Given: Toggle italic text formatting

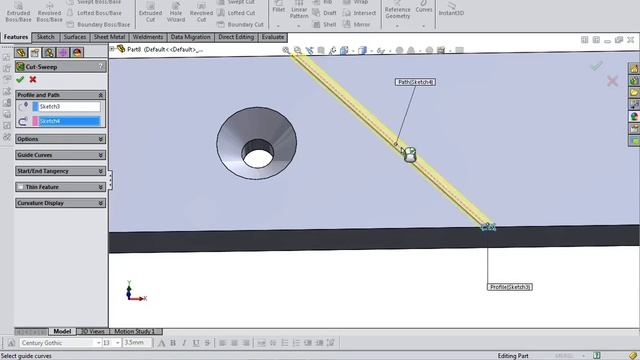Looking at the screenshot, I should (x=184, y=343).
